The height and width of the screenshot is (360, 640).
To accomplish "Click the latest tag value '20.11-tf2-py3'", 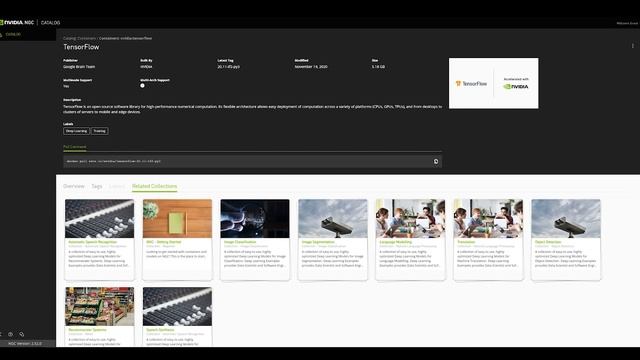I will [229, 67].
